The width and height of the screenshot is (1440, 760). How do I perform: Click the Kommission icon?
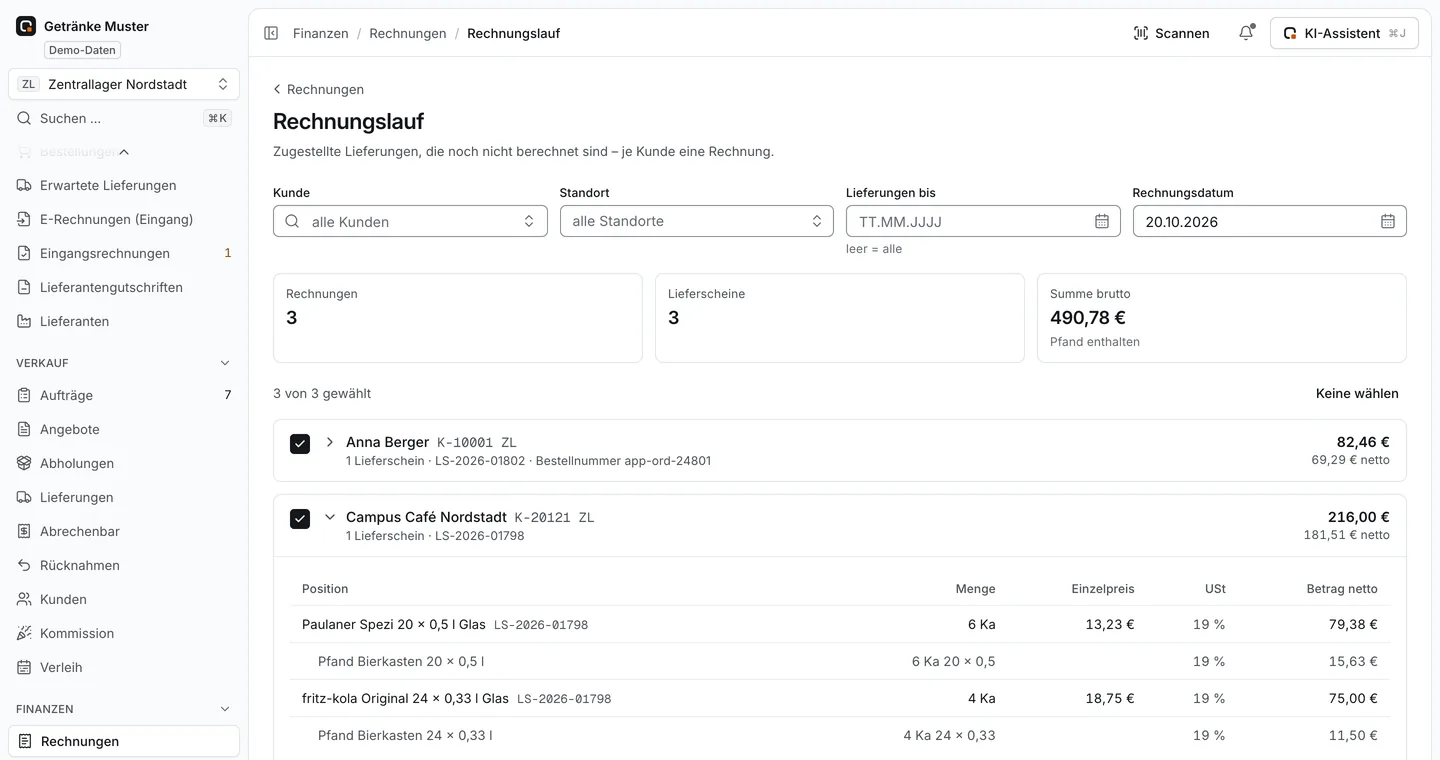pyautogui.click(x=24, y=633)
